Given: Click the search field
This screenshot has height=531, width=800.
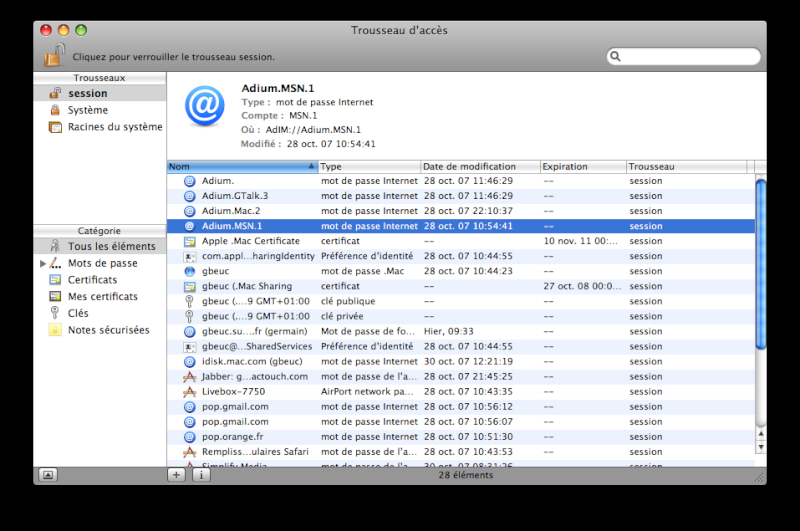Looking at the screenshot, I should pos(684,56).
